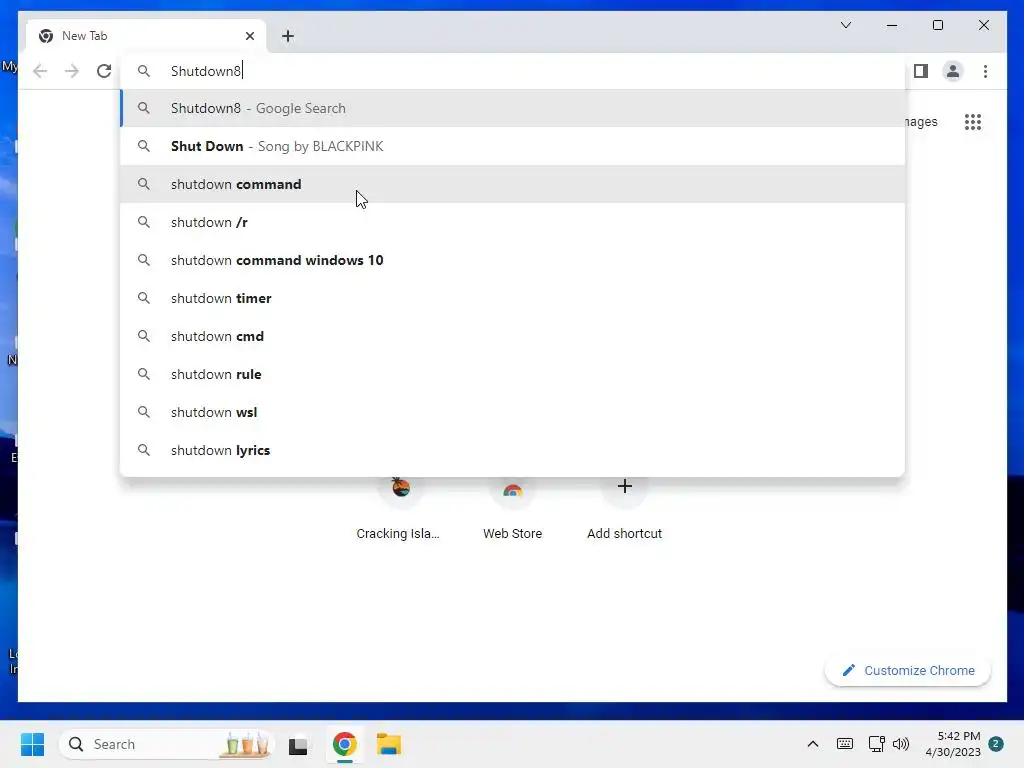Click the search icon in the address bar
Screen dimensions: 1024x768
(144, 71)
